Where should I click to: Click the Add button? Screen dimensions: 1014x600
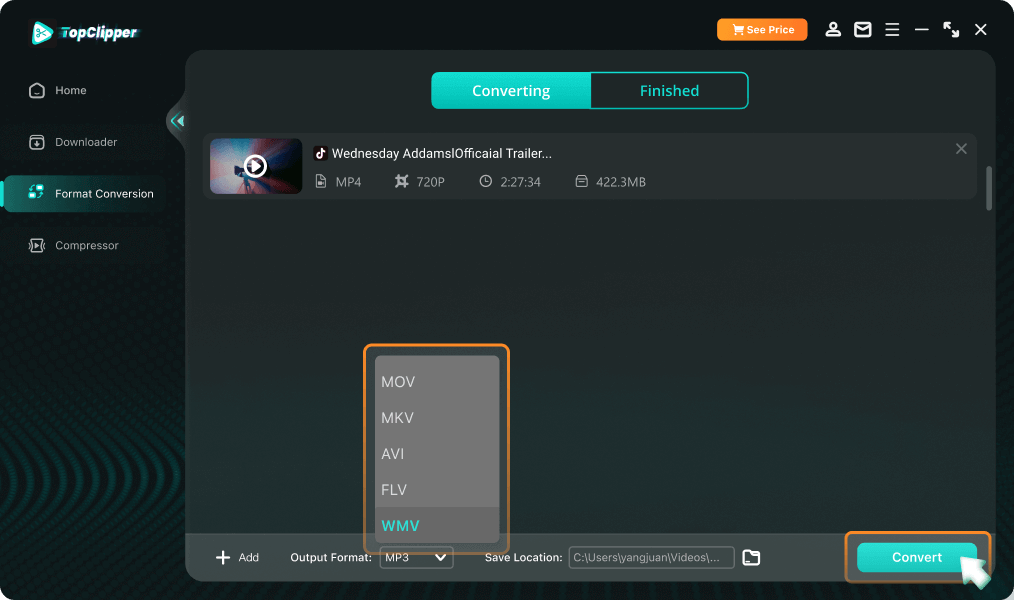[x=237, y=557]
